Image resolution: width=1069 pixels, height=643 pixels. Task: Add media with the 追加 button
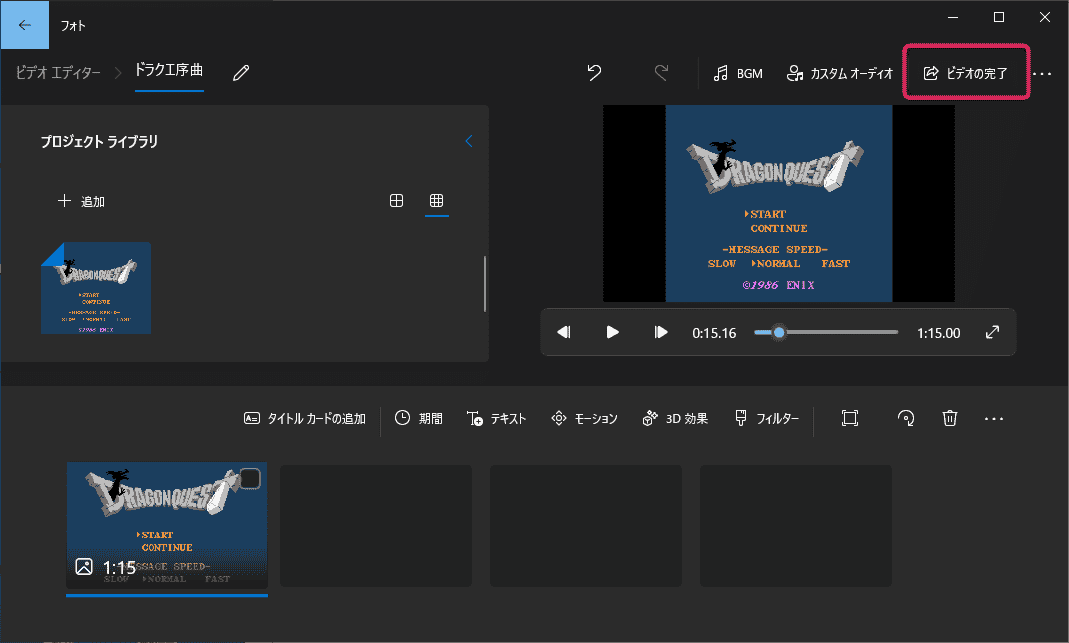point(82,200)
